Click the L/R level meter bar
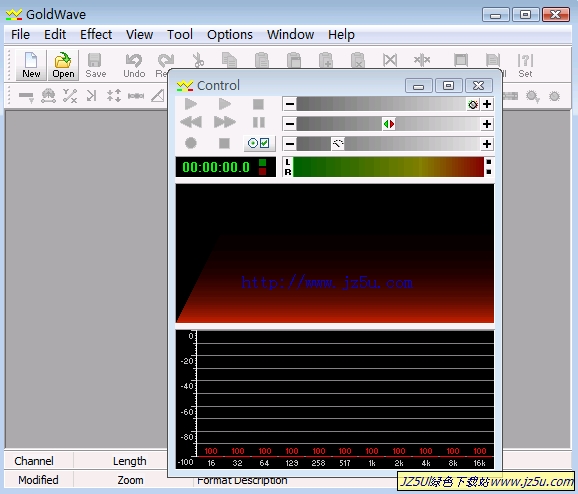Viewport: 578px width, 494px height. [388, 167]
